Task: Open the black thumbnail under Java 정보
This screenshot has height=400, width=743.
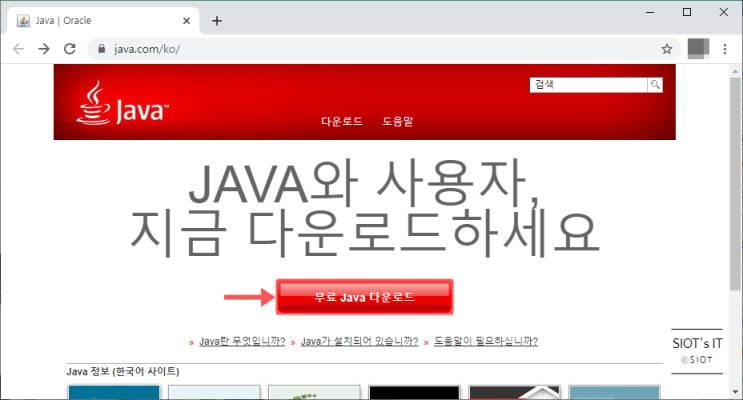Action: point(414,392)
